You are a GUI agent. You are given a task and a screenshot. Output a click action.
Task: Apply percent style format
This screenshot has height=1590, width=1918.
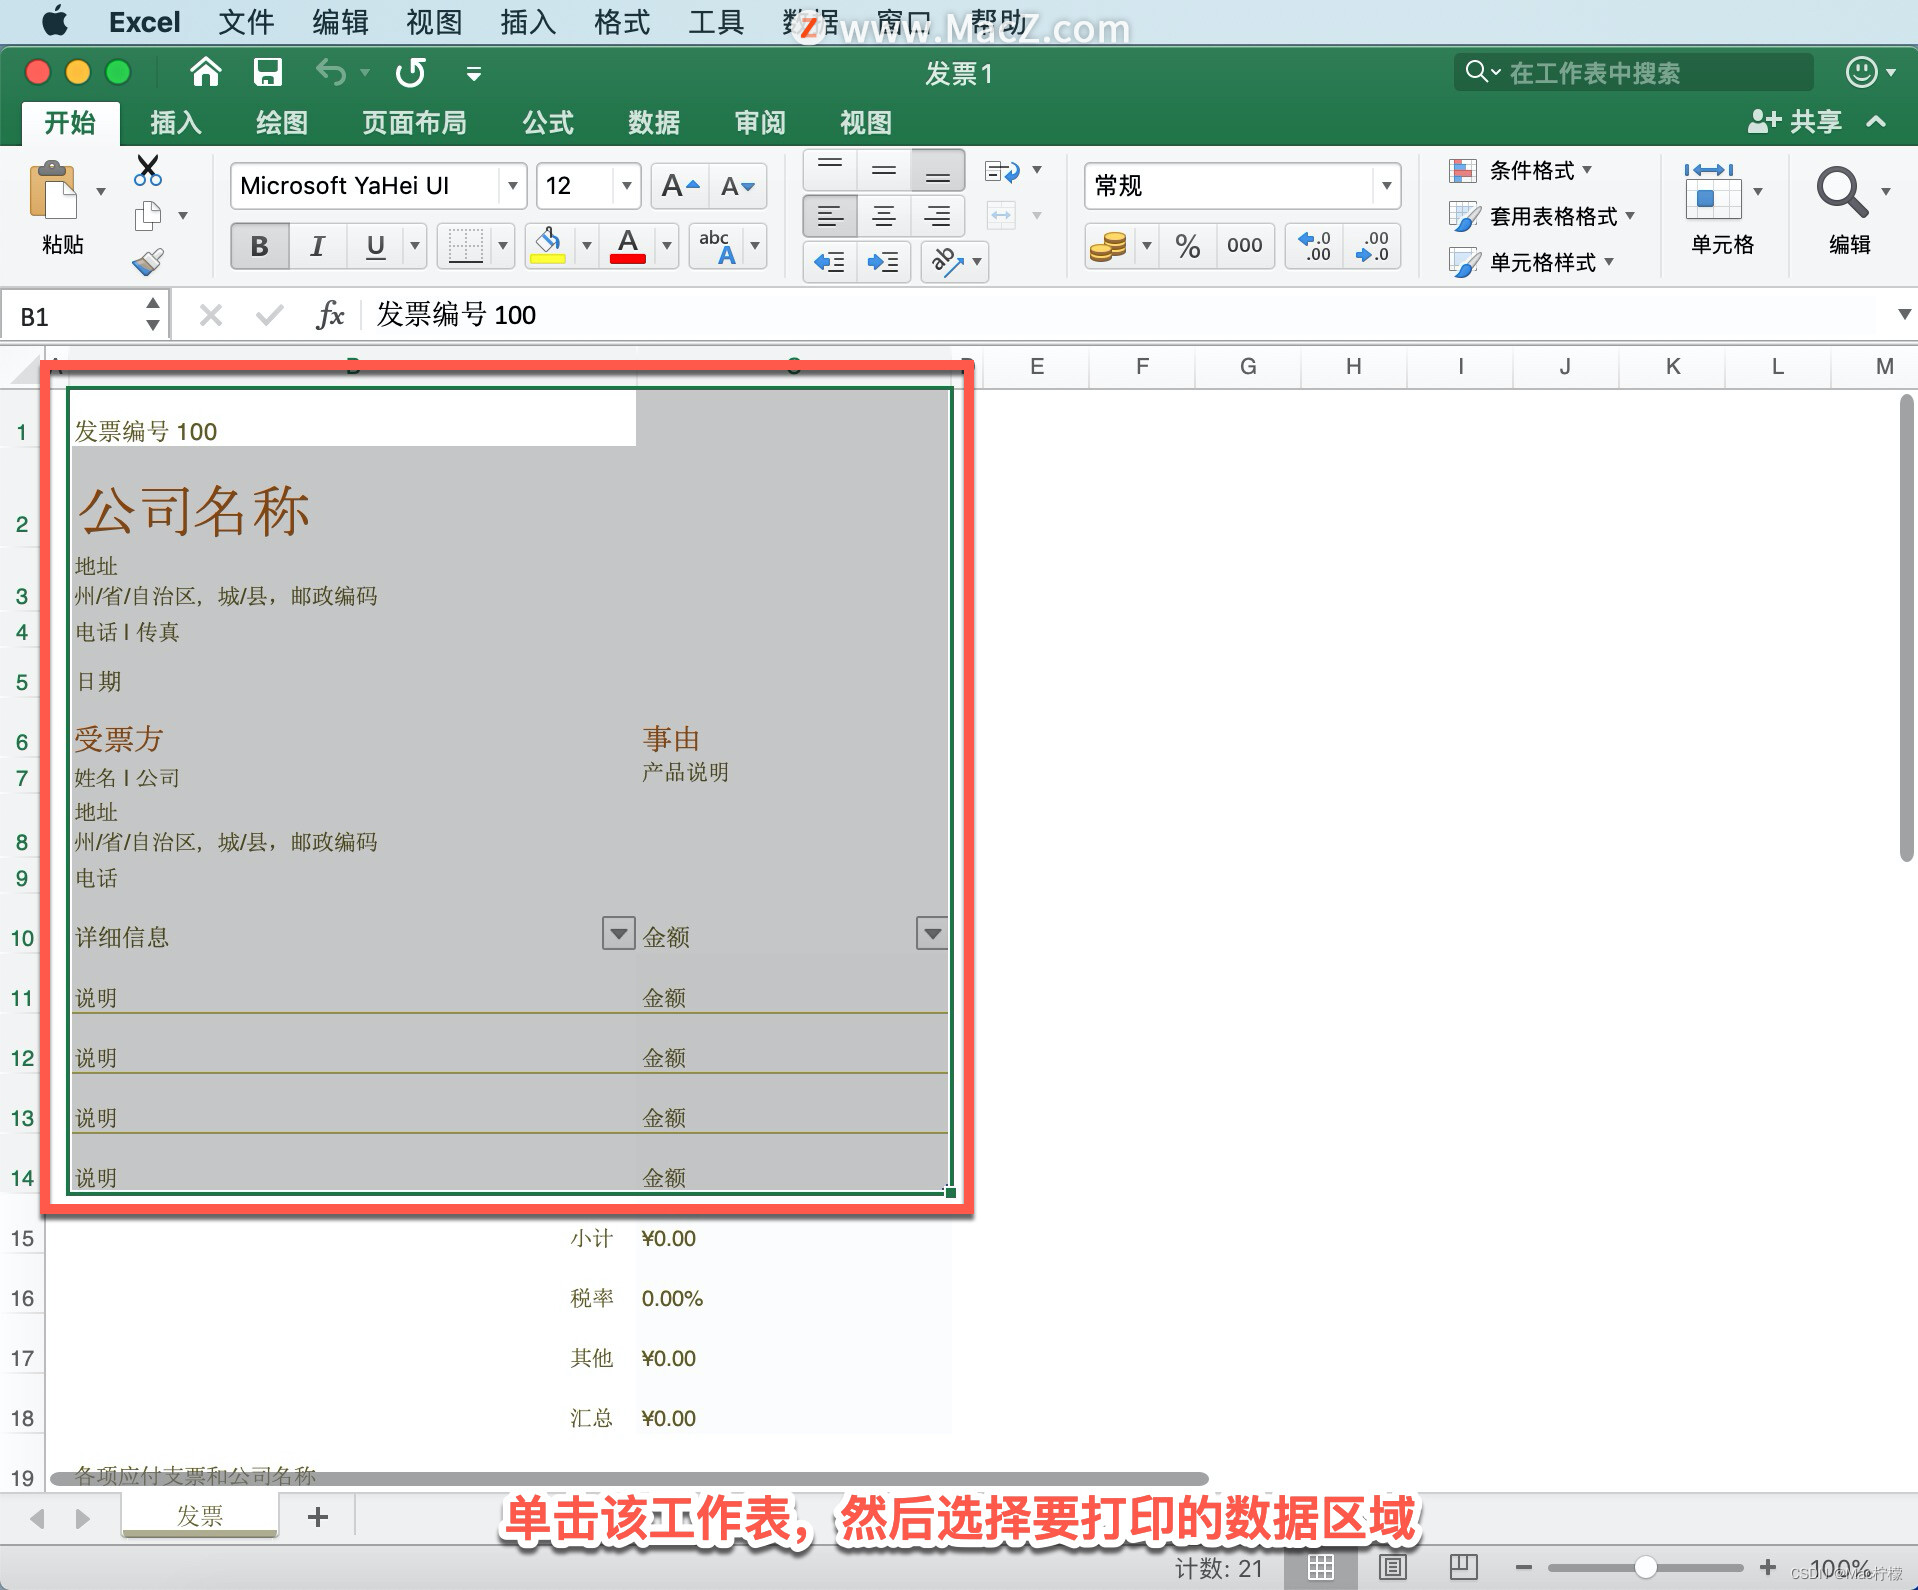(1187, 246)
